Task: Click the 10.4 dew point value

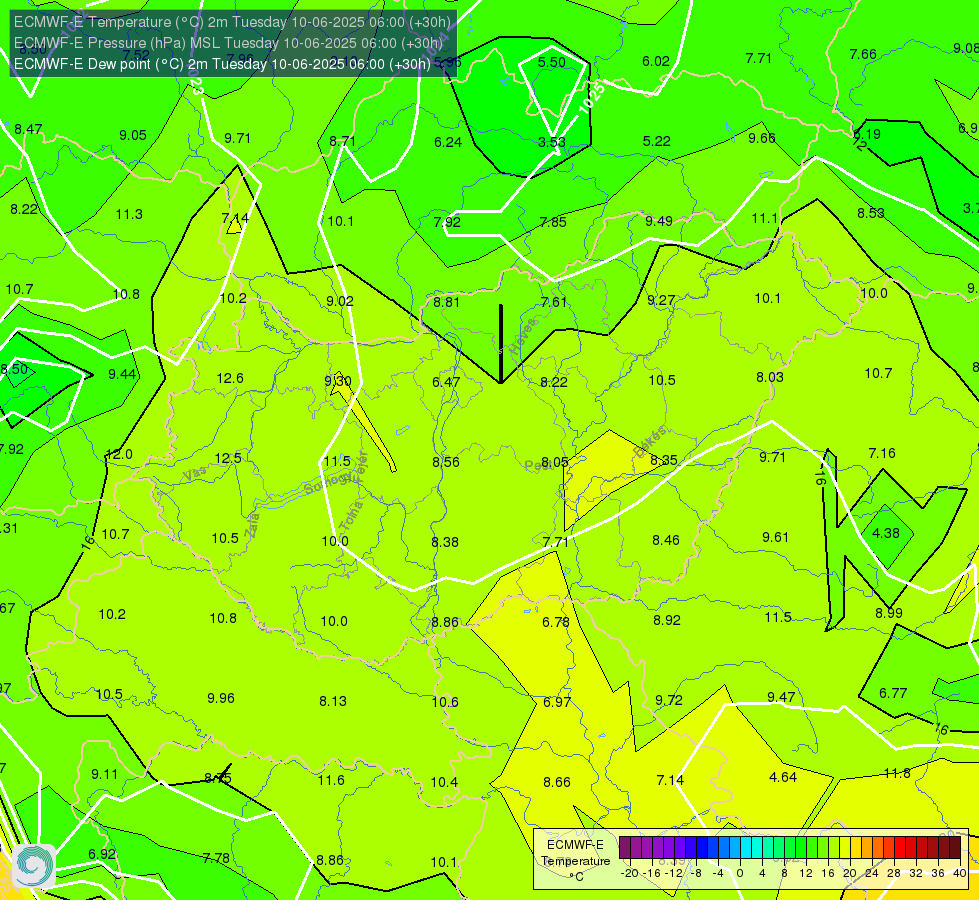Action: tap(444, 783)
